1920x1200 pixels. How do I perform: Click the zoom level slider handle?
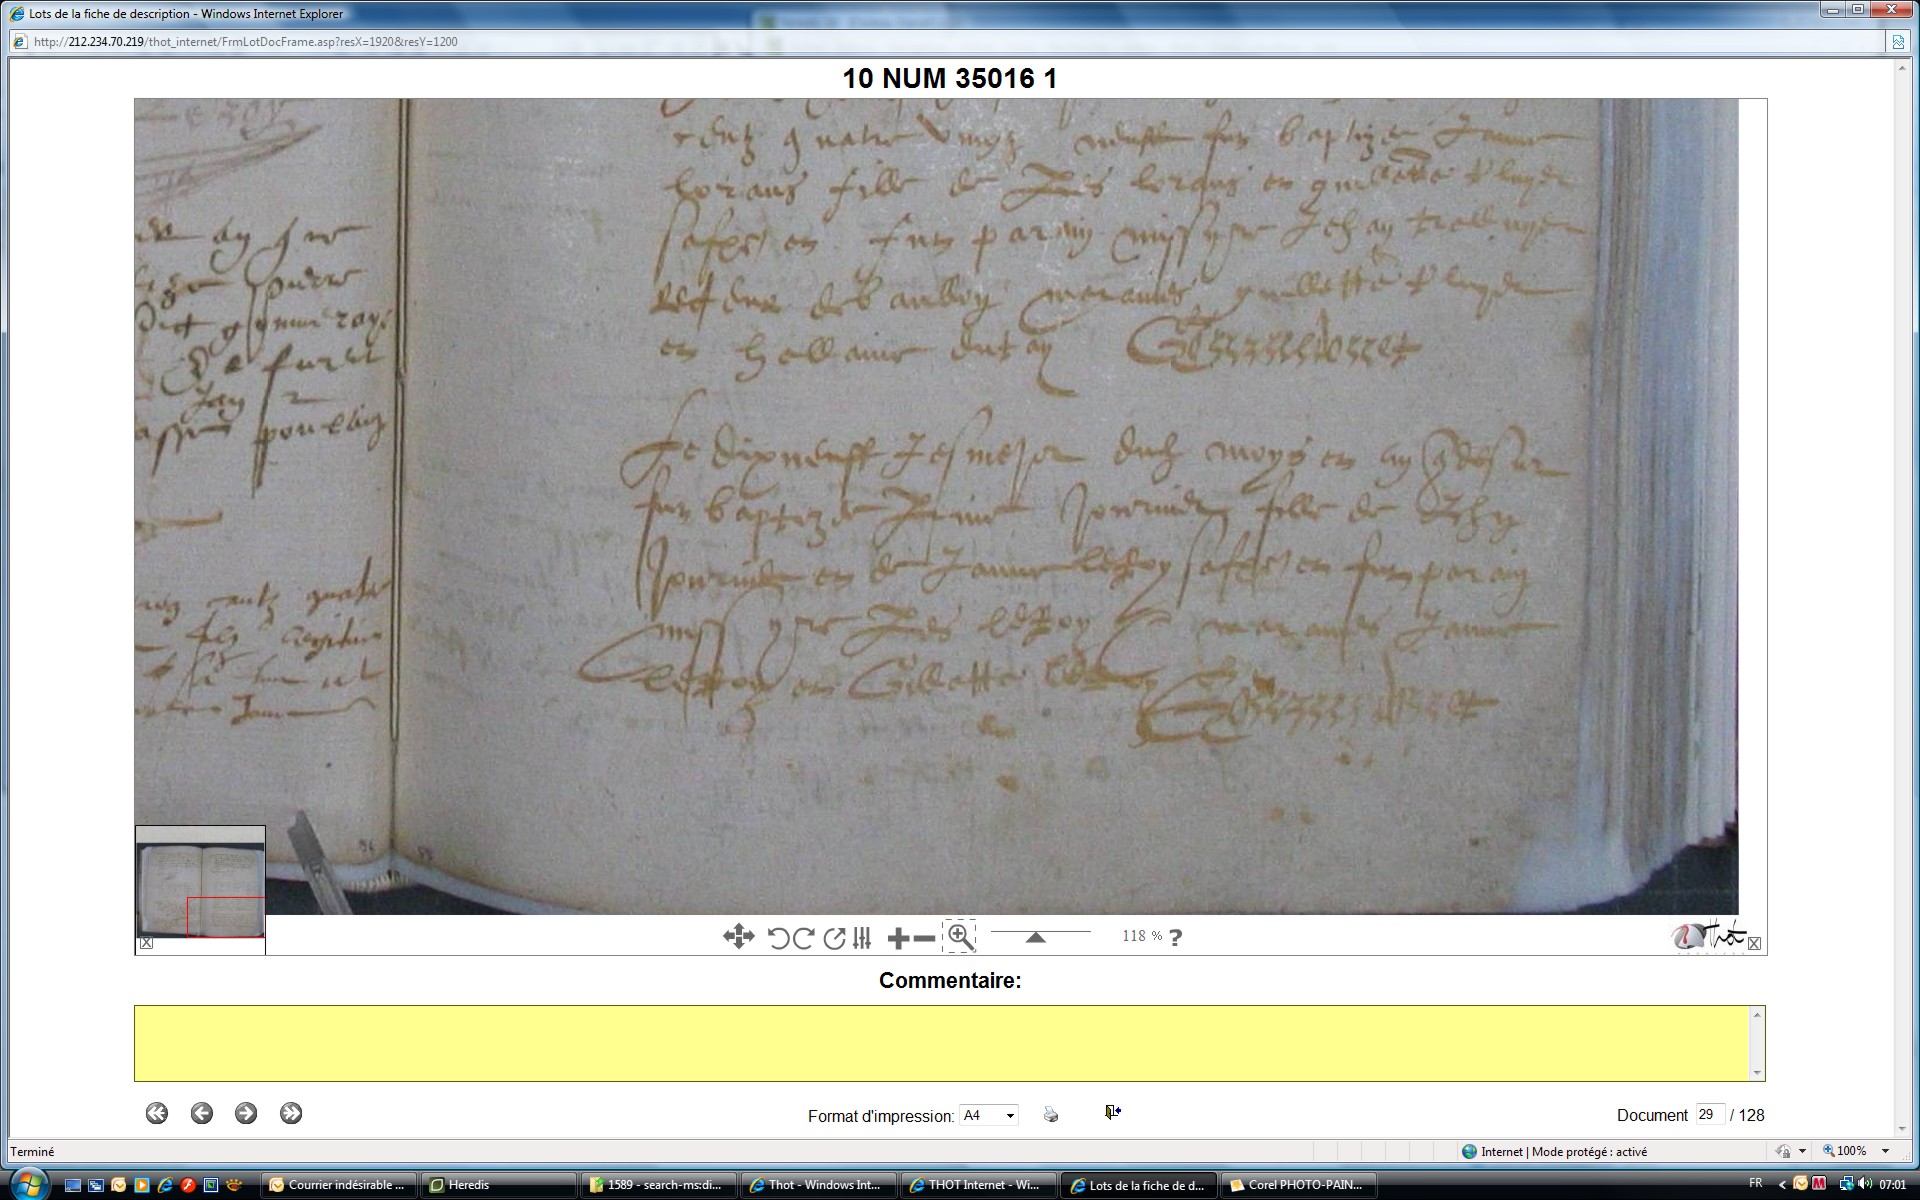tap(1036, 937)
